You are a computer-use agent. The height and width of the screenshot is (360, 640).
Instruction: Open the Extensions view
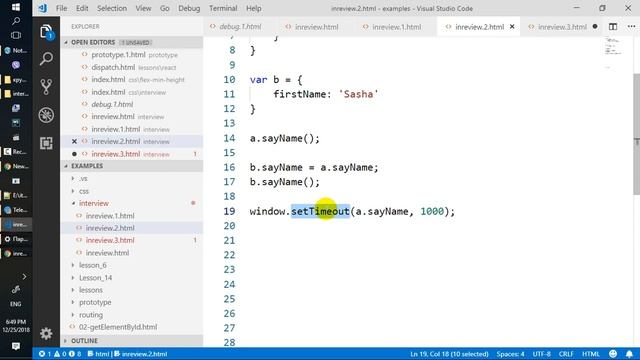[x=46, y=143]
